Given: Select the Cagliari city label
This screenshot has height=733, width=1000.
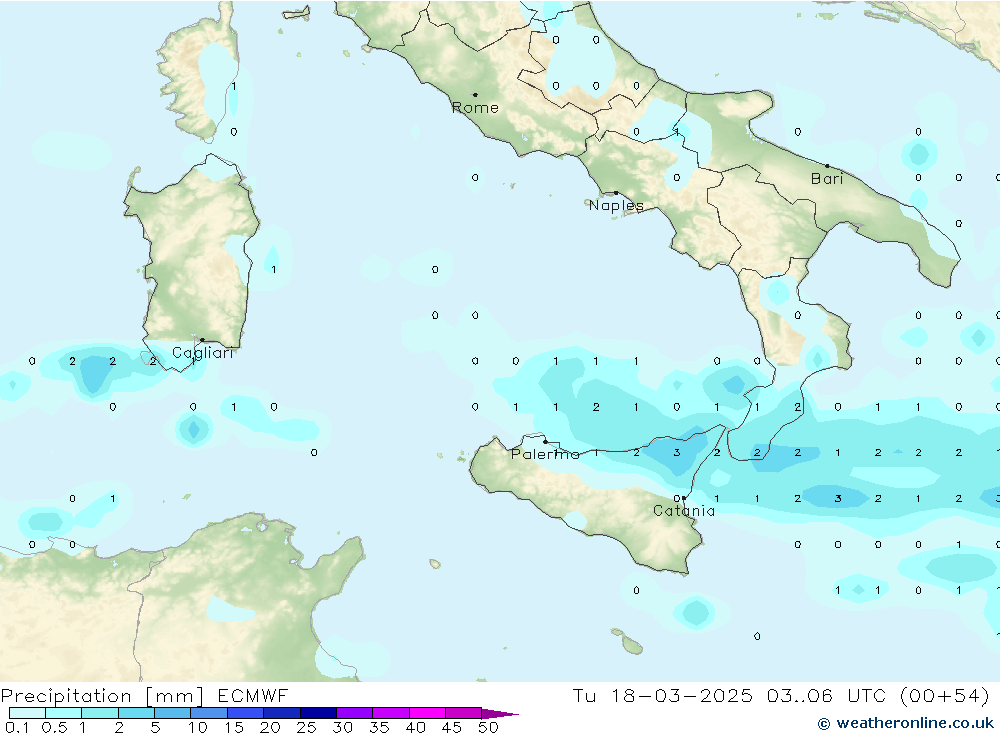Looking at the screenshot, I should click(203, 353).
